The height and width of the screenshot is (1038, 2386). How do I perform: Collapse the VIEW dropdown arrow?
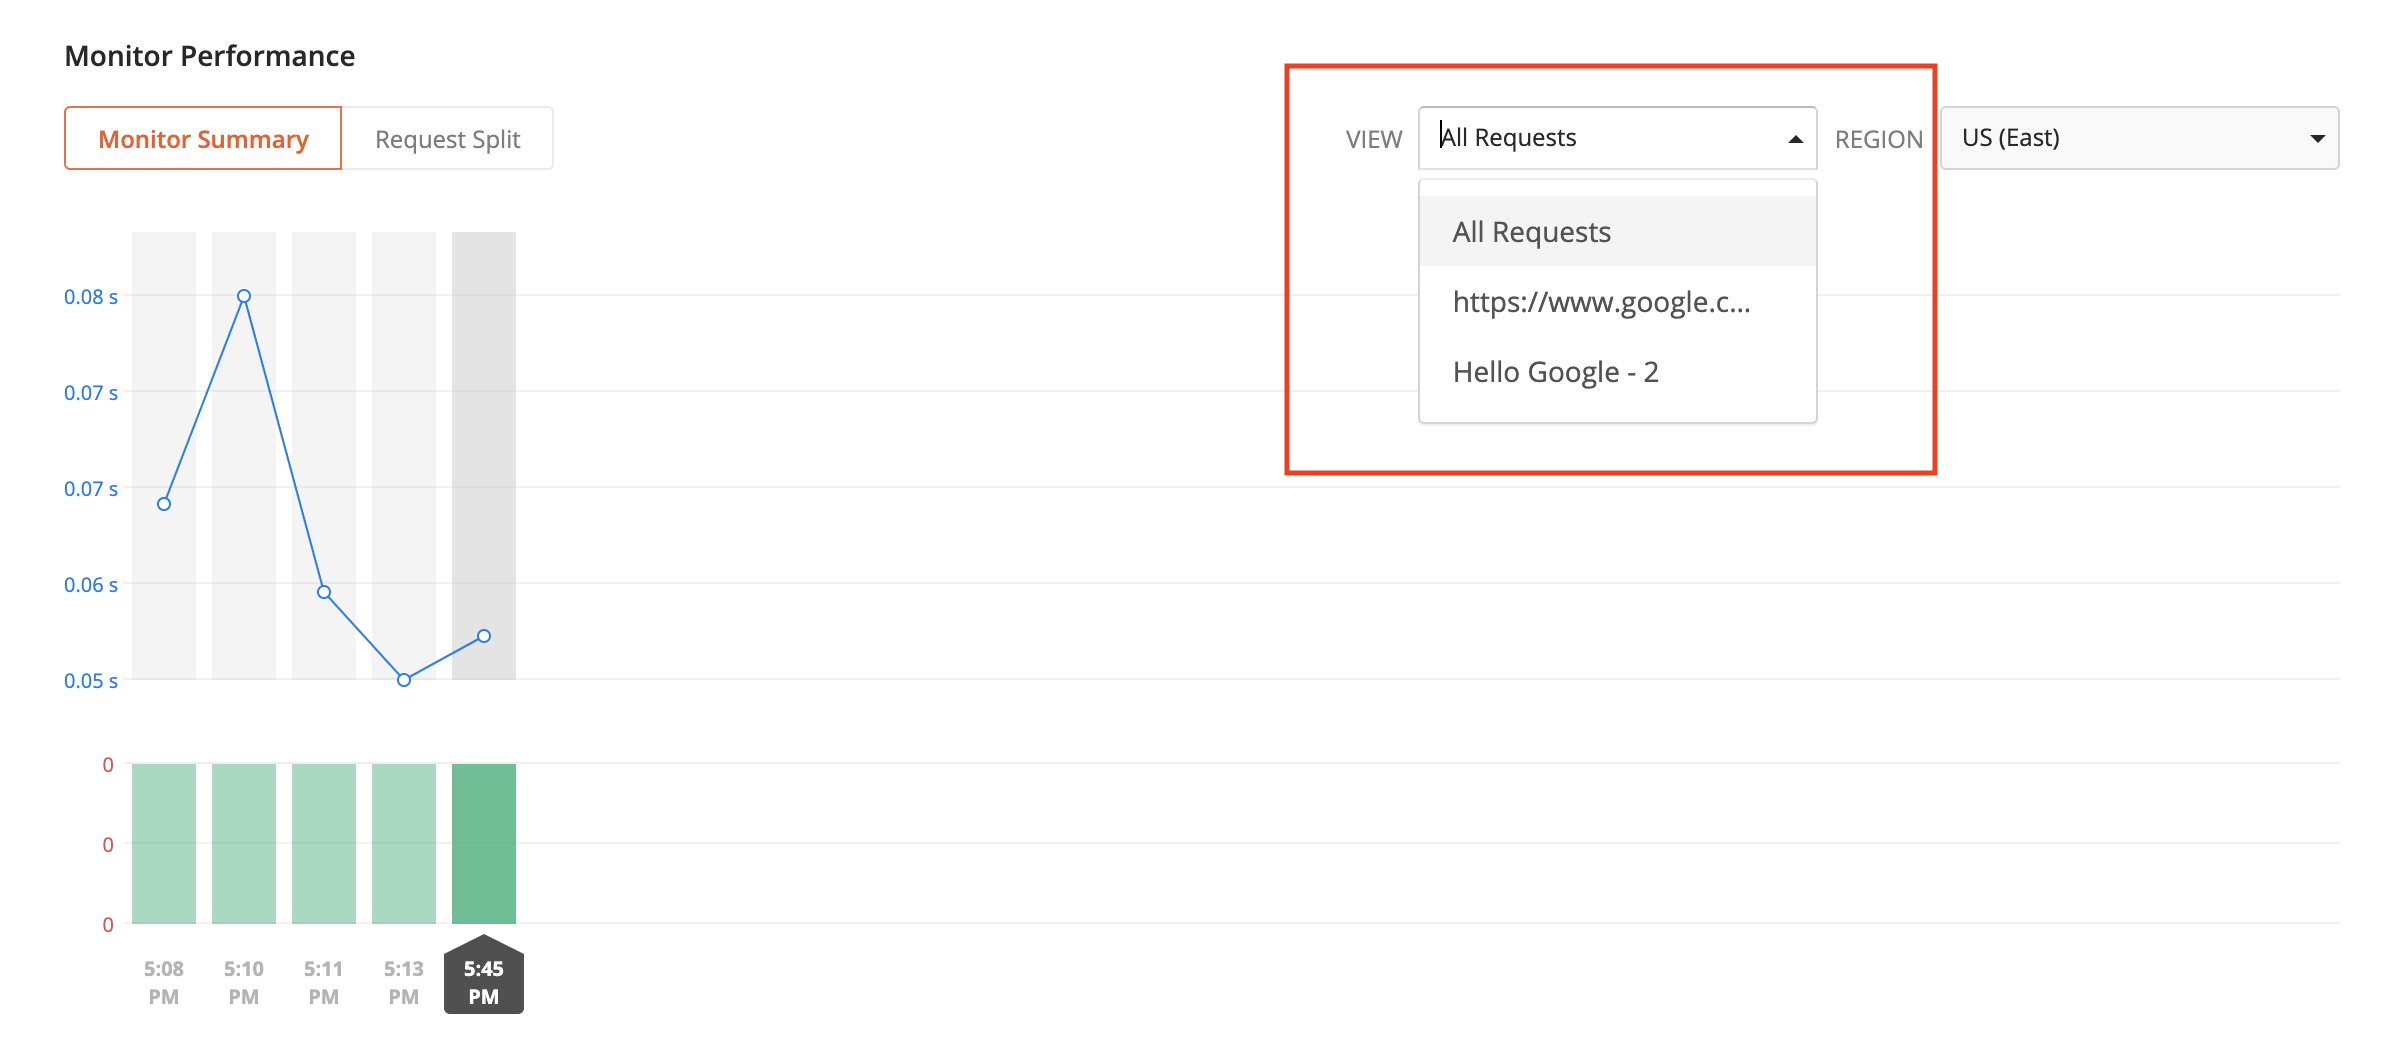pyautogui.click(x=1793, y=138)
